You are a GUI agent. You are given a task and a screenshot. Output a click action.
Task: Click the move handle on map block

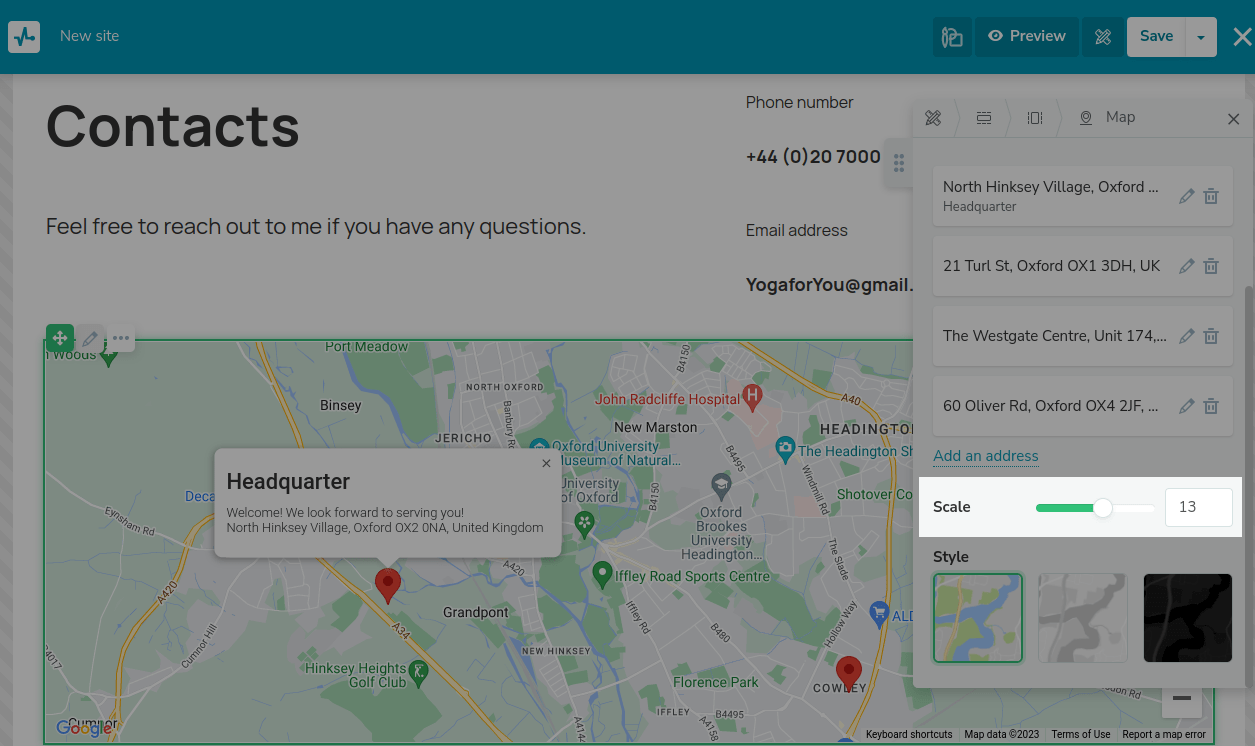pos(60,338)
